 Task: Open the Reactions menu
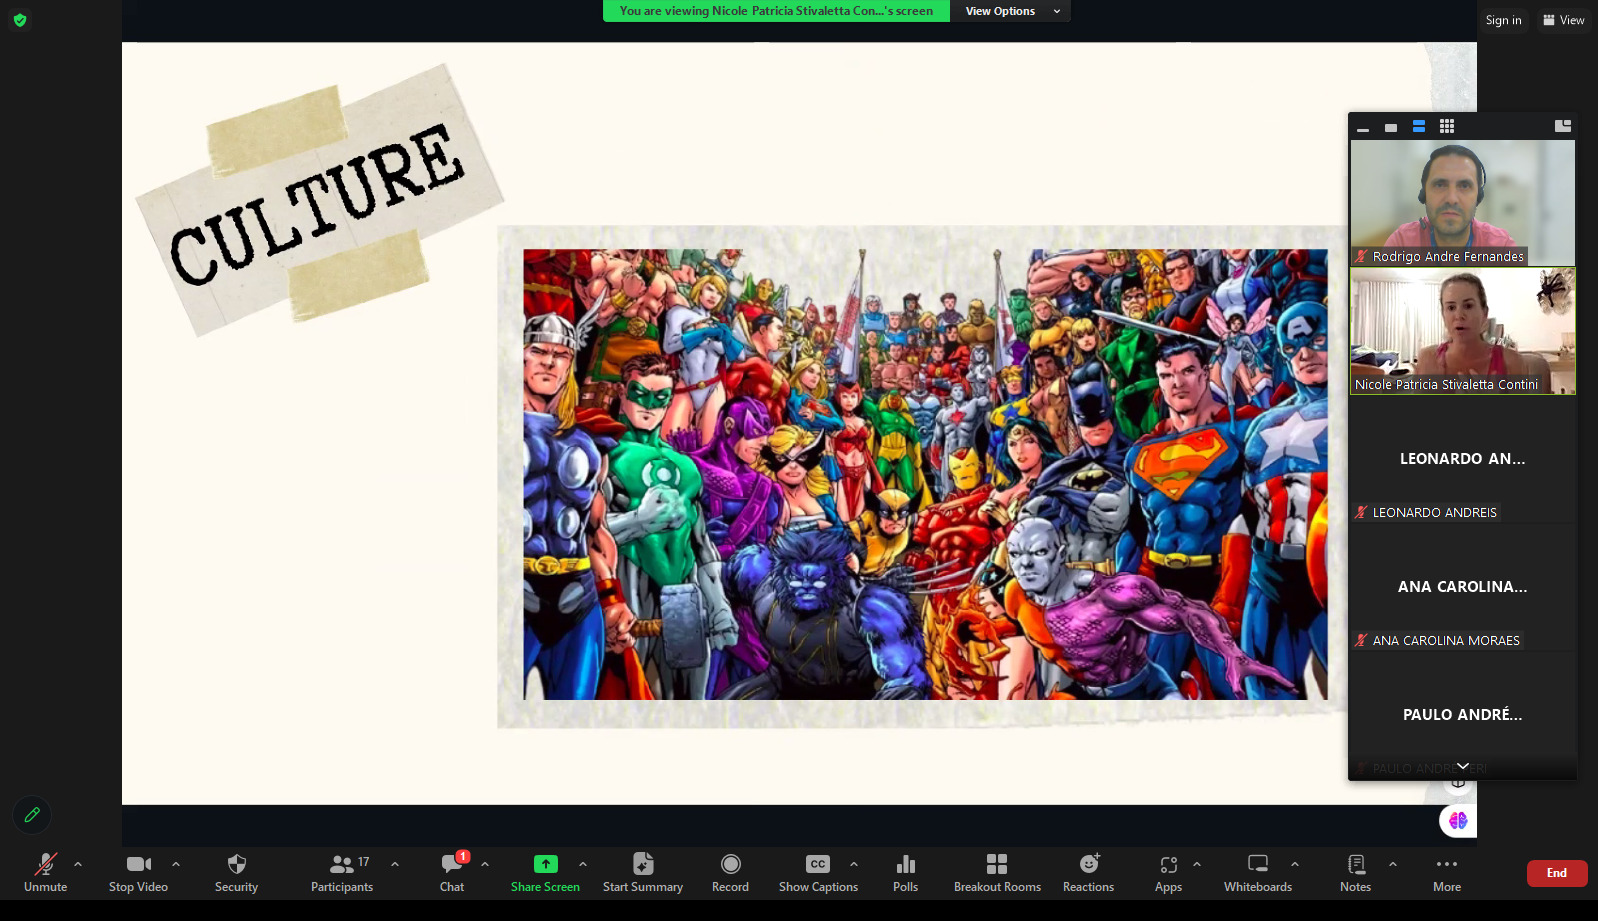1088,872
